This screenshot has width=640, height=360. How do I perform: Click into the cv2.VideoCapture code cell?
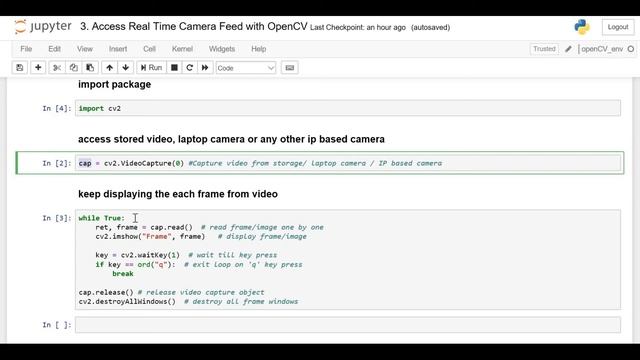tap(348, 163)
